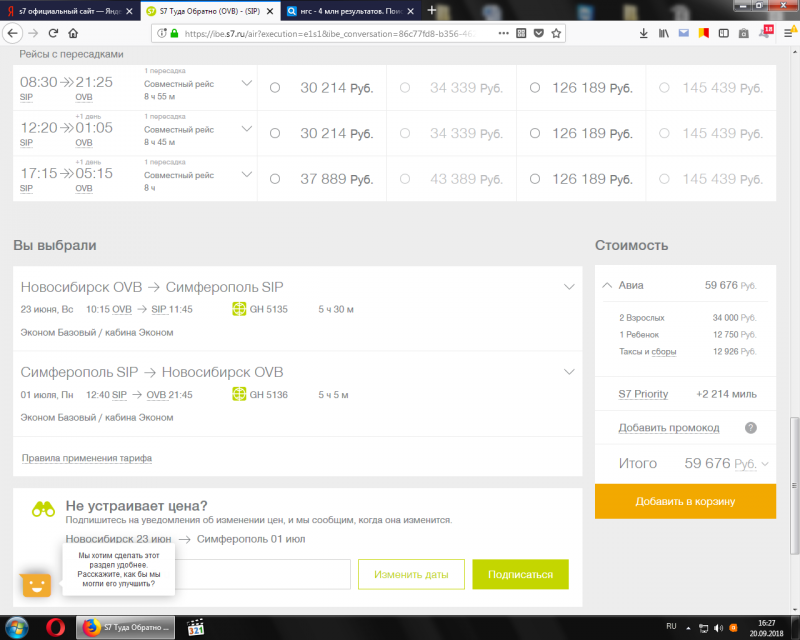The image size is (800, 640).
Task: Click the Добавить в корзину button
Action: (x=685, y=501)
